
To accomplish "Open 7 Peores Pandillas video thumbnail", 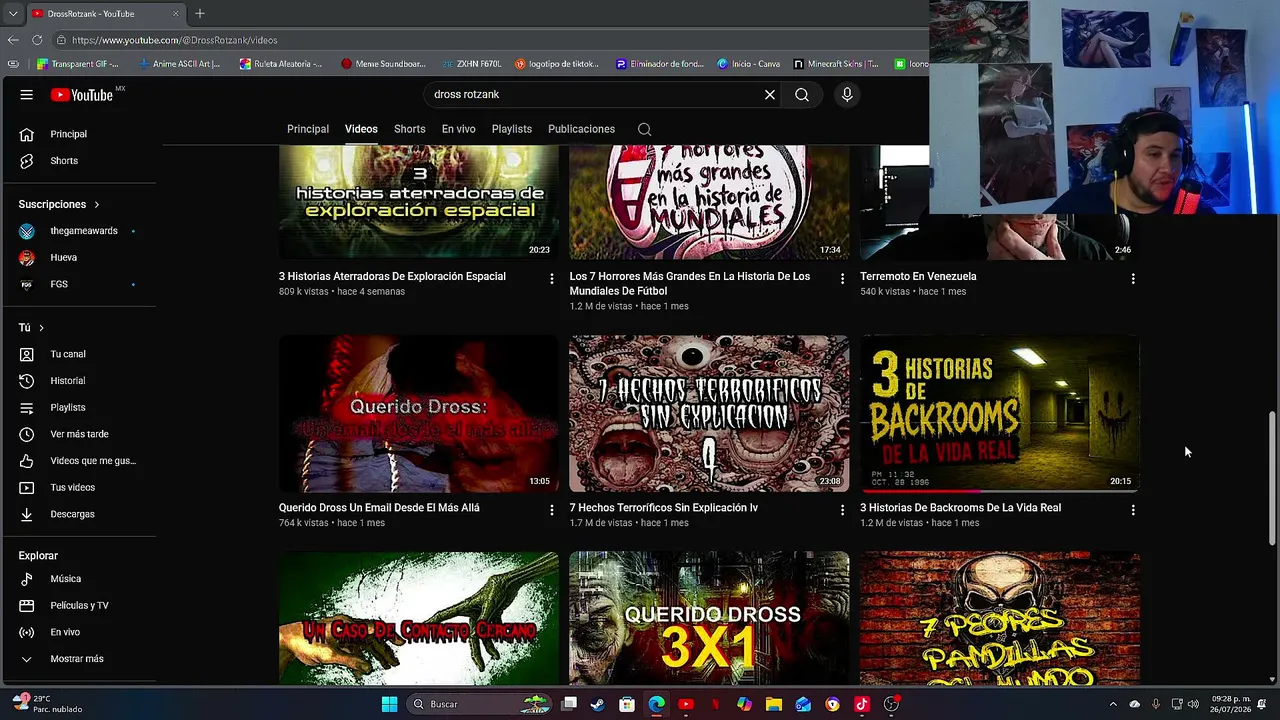I will coord(1000,618).
